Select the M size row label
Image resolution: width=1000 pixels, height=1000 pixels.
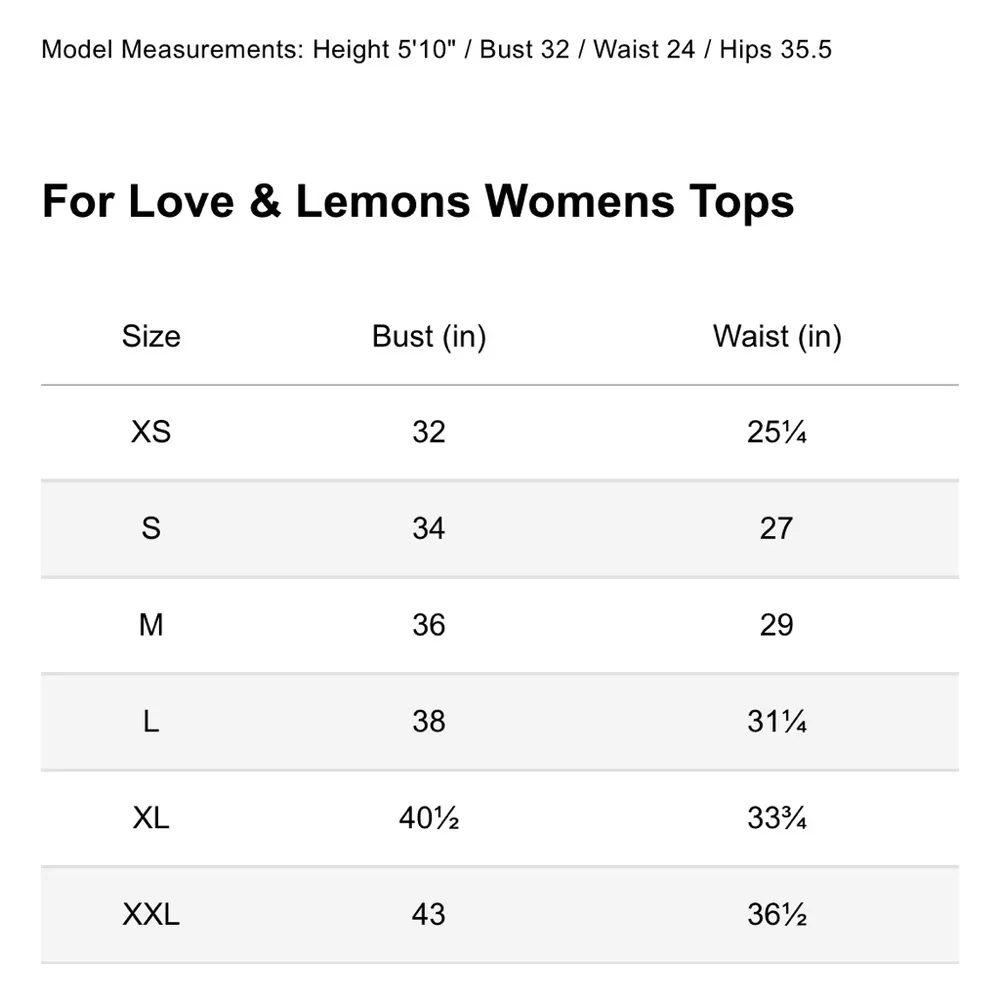coord(151,625)
